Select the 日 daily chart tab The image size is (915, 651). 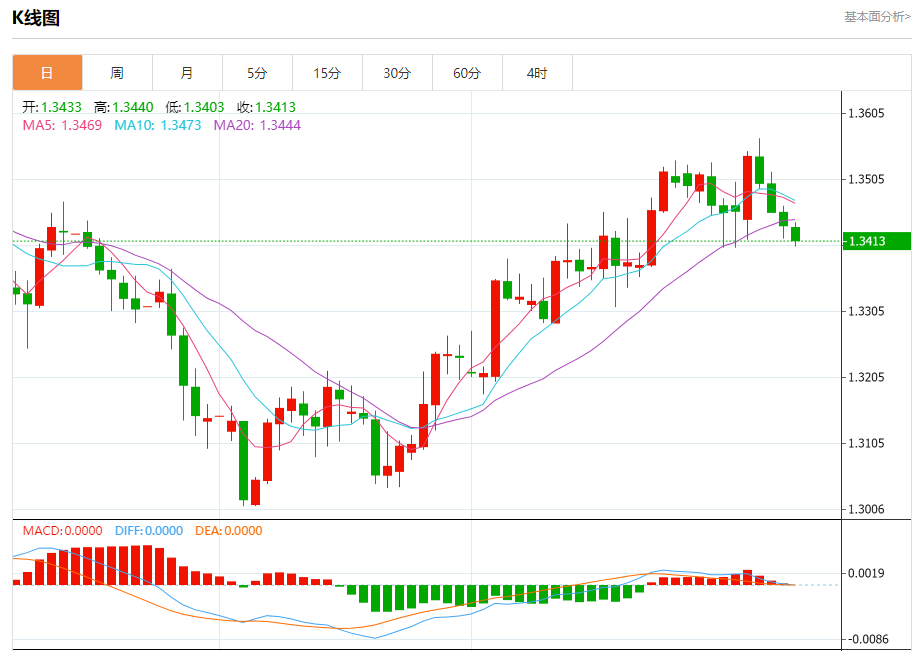(x=47, y=73)
